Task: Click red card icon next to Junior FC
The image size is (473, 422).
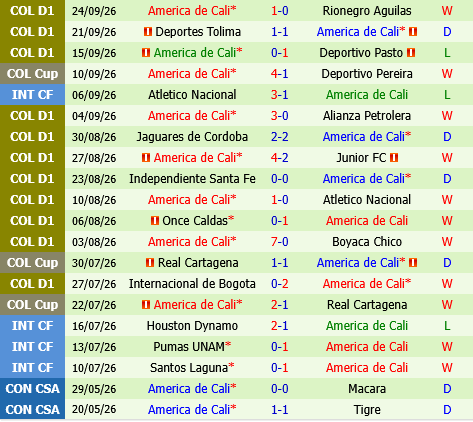Action: 394,158
